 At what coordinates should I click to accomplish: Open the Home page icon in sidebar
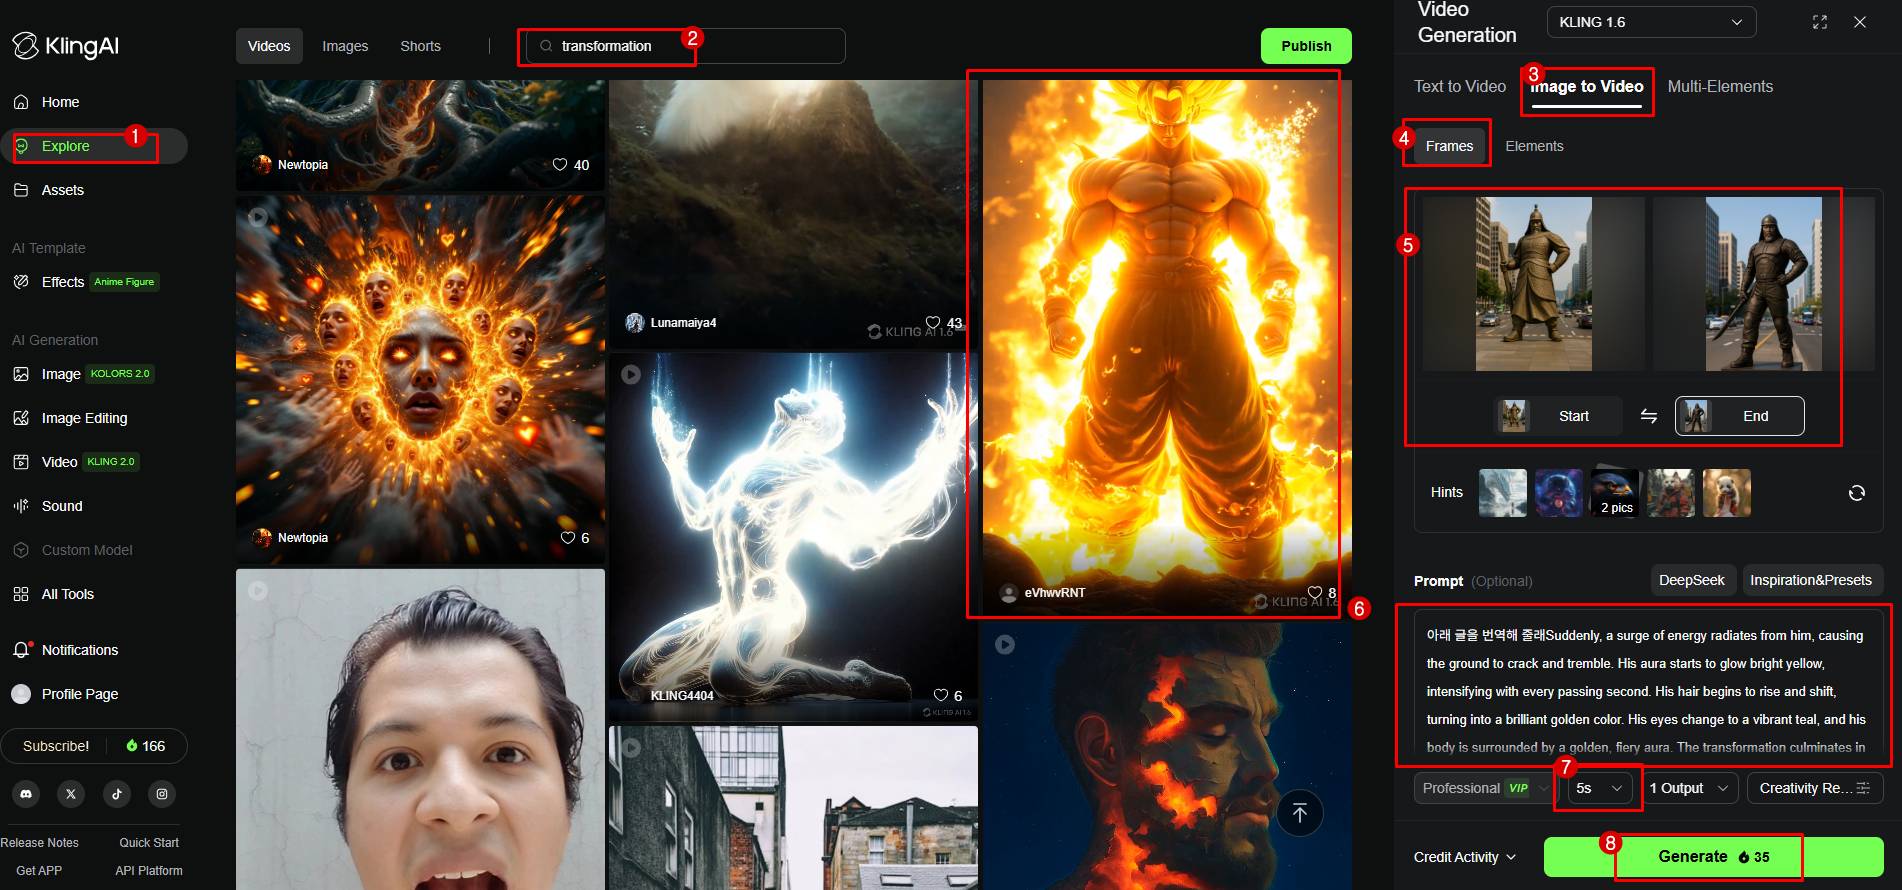click(21, 102)
